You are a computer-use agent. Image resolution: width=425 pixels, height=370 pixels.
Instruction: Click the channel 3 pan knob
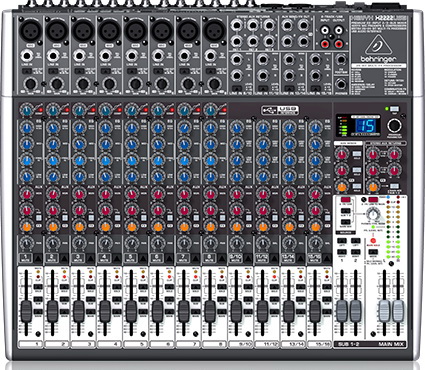point(79,243)
